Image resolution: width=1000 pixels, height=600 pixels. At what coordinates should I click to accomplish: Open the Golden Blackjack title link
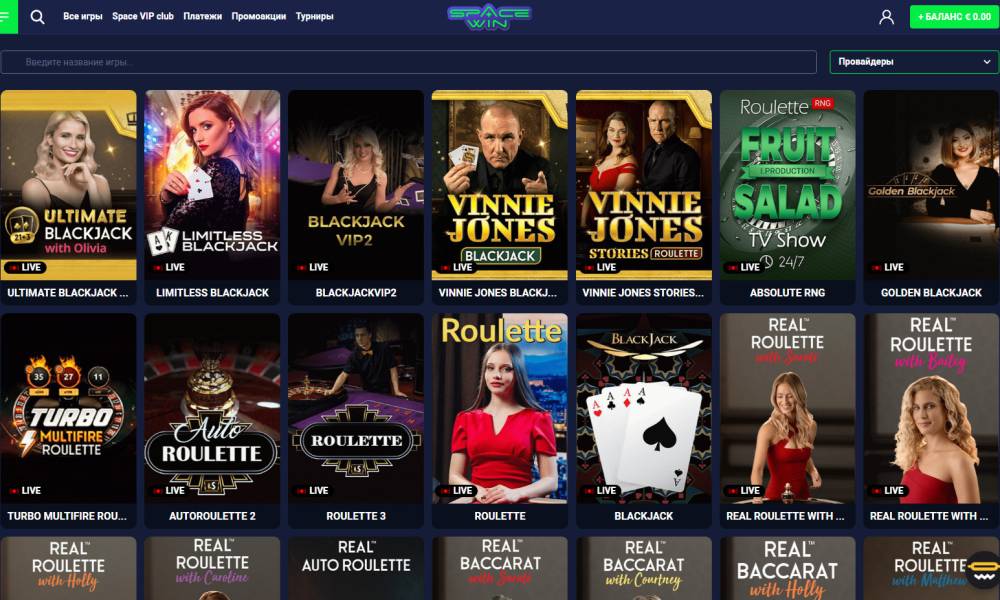click(931, 293)
